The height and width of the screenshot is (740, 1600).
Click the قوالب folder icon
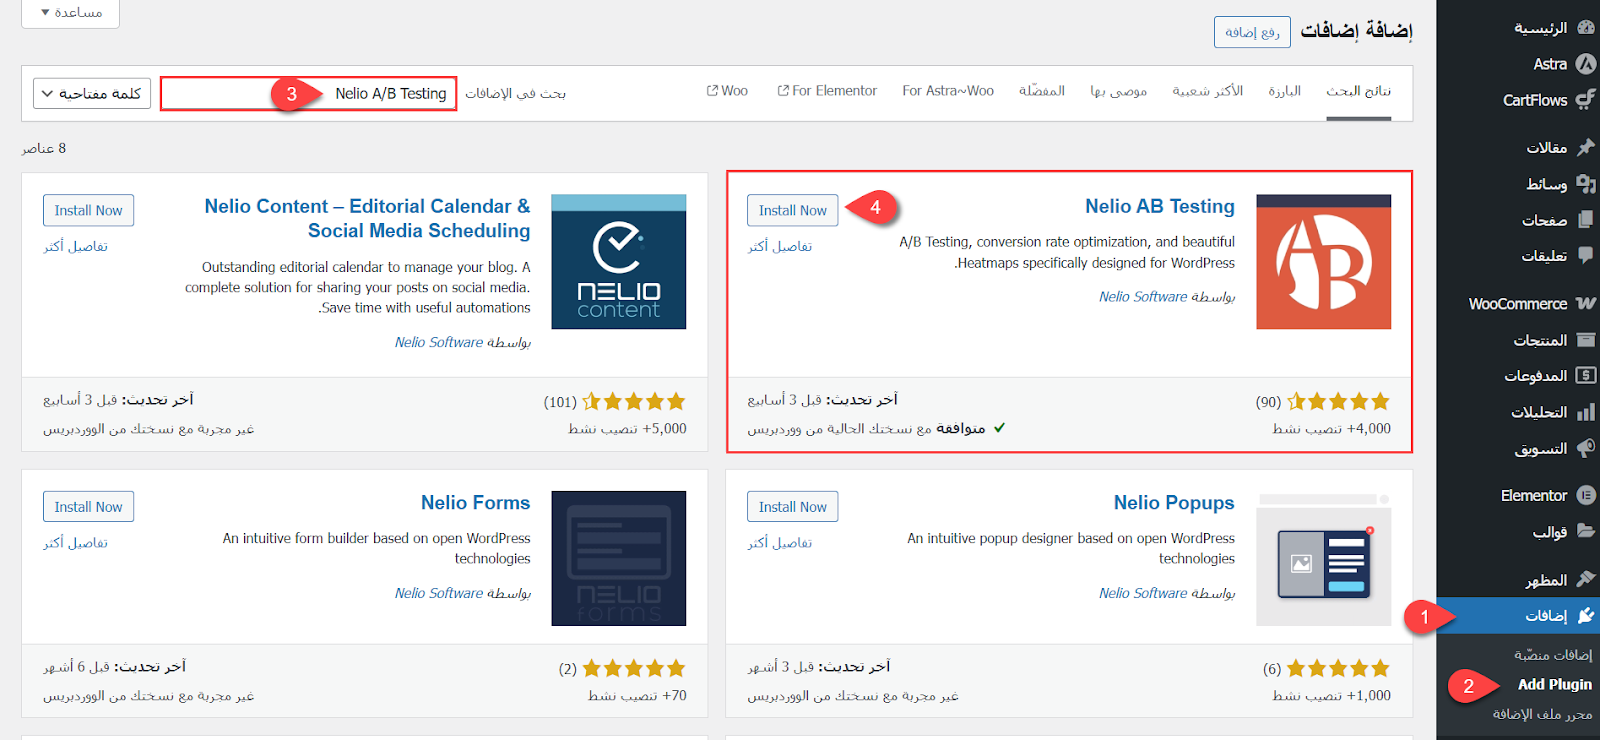tap(1585, 531)
